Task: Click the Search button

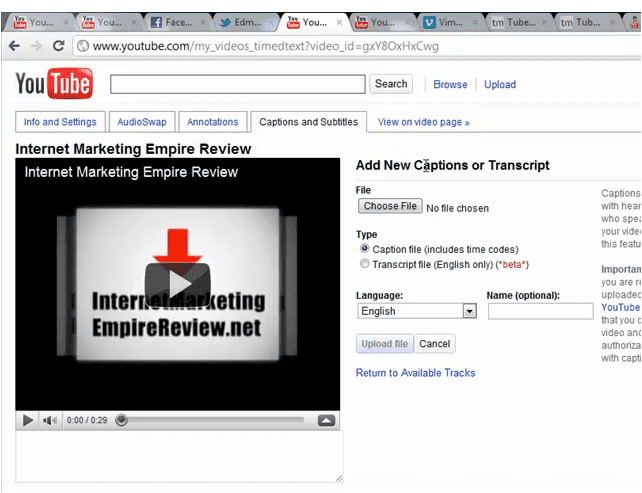Action: tap(391, 84)
